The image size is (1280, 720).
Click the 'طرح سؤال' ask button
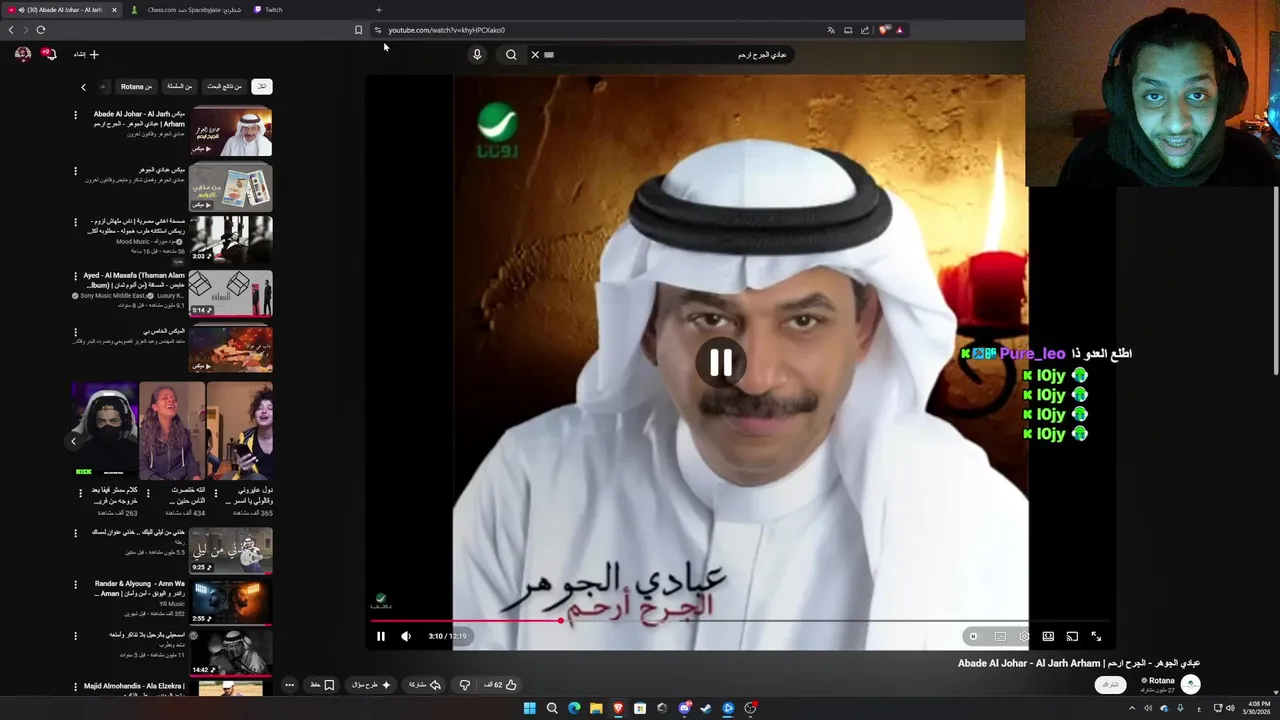371,685
